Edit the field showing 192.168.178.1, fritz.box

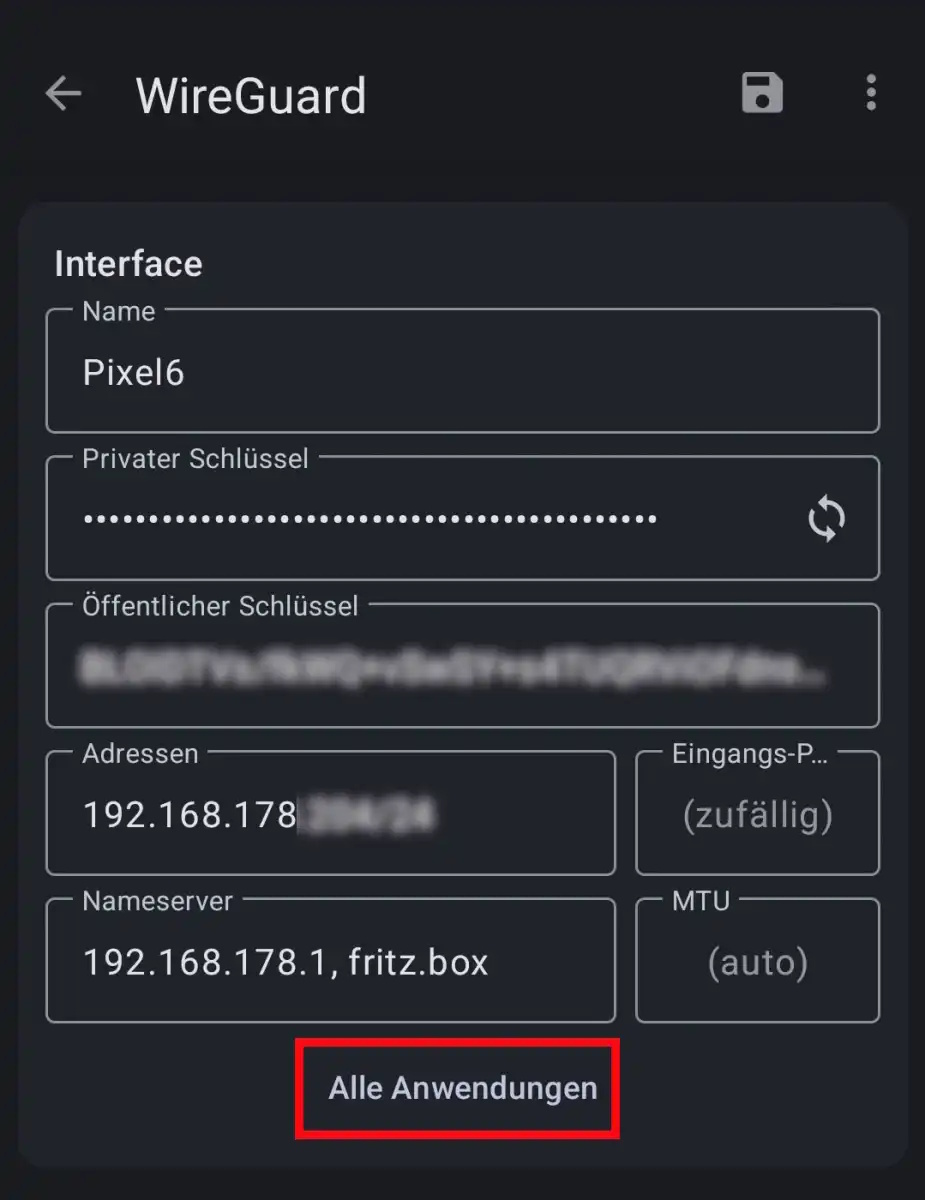click(330, 963)
